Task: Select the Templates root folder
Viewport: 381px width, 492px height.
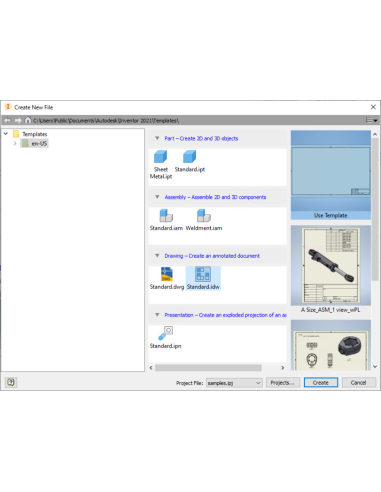Action: tap(30, 134)
